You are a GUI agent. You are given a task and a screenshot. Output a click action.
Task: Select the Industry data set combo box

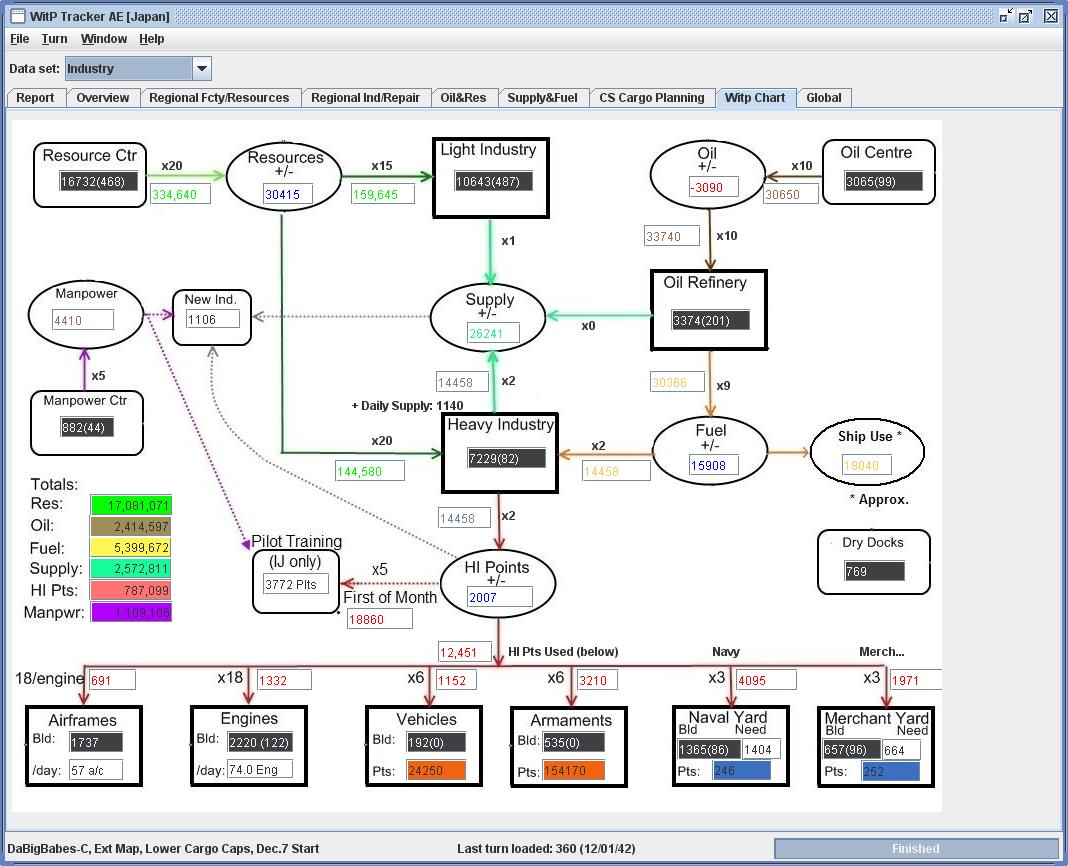click(138, 68)
